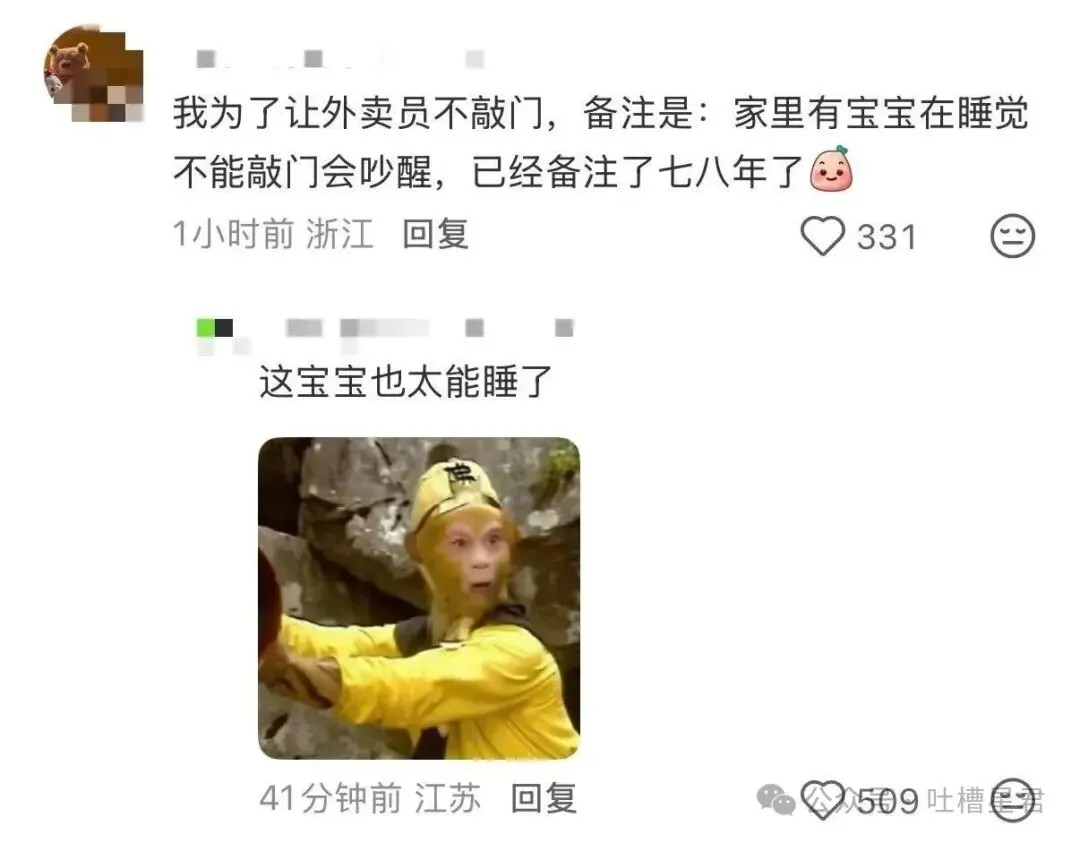Select the reply text 这宝宝也太能睡了
Viewport: 1080px width, 843px height.
tap(406, 381)
